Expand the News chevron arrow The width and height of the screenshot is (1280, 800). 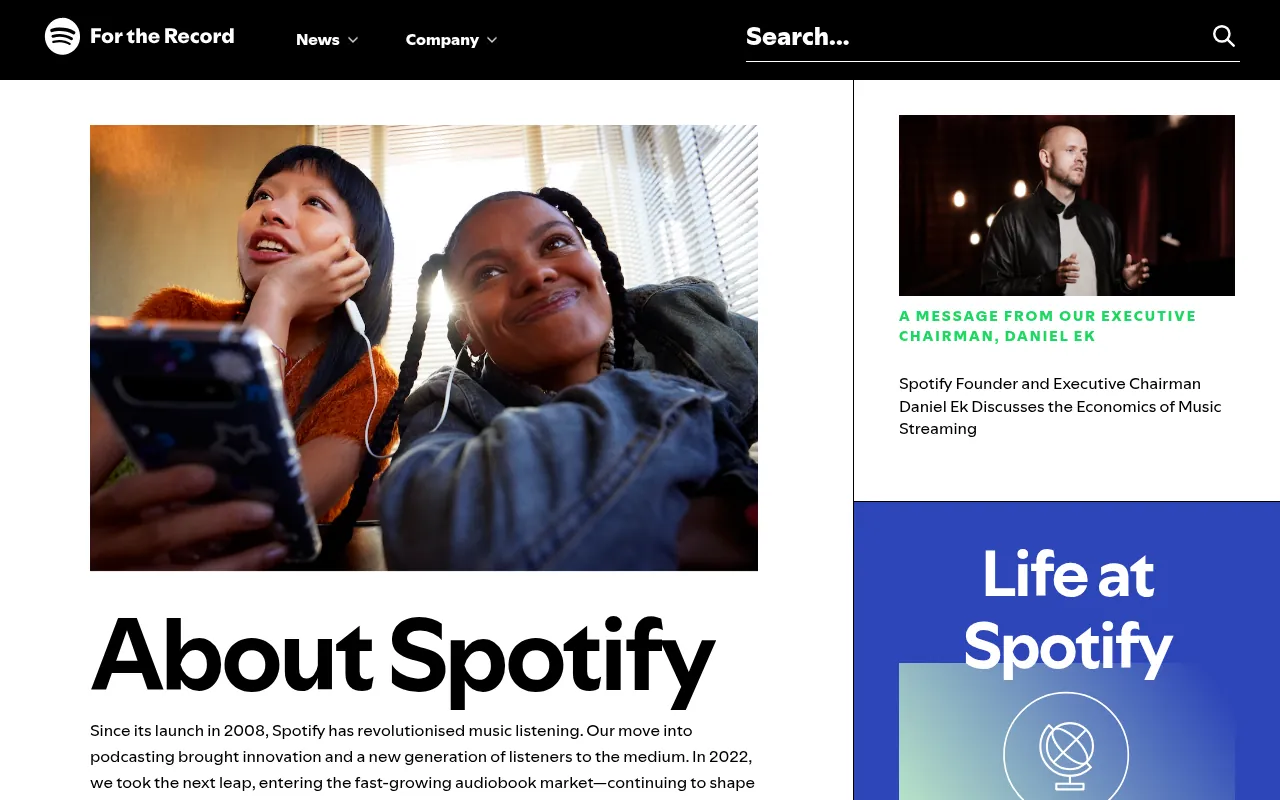click(353, 40)
